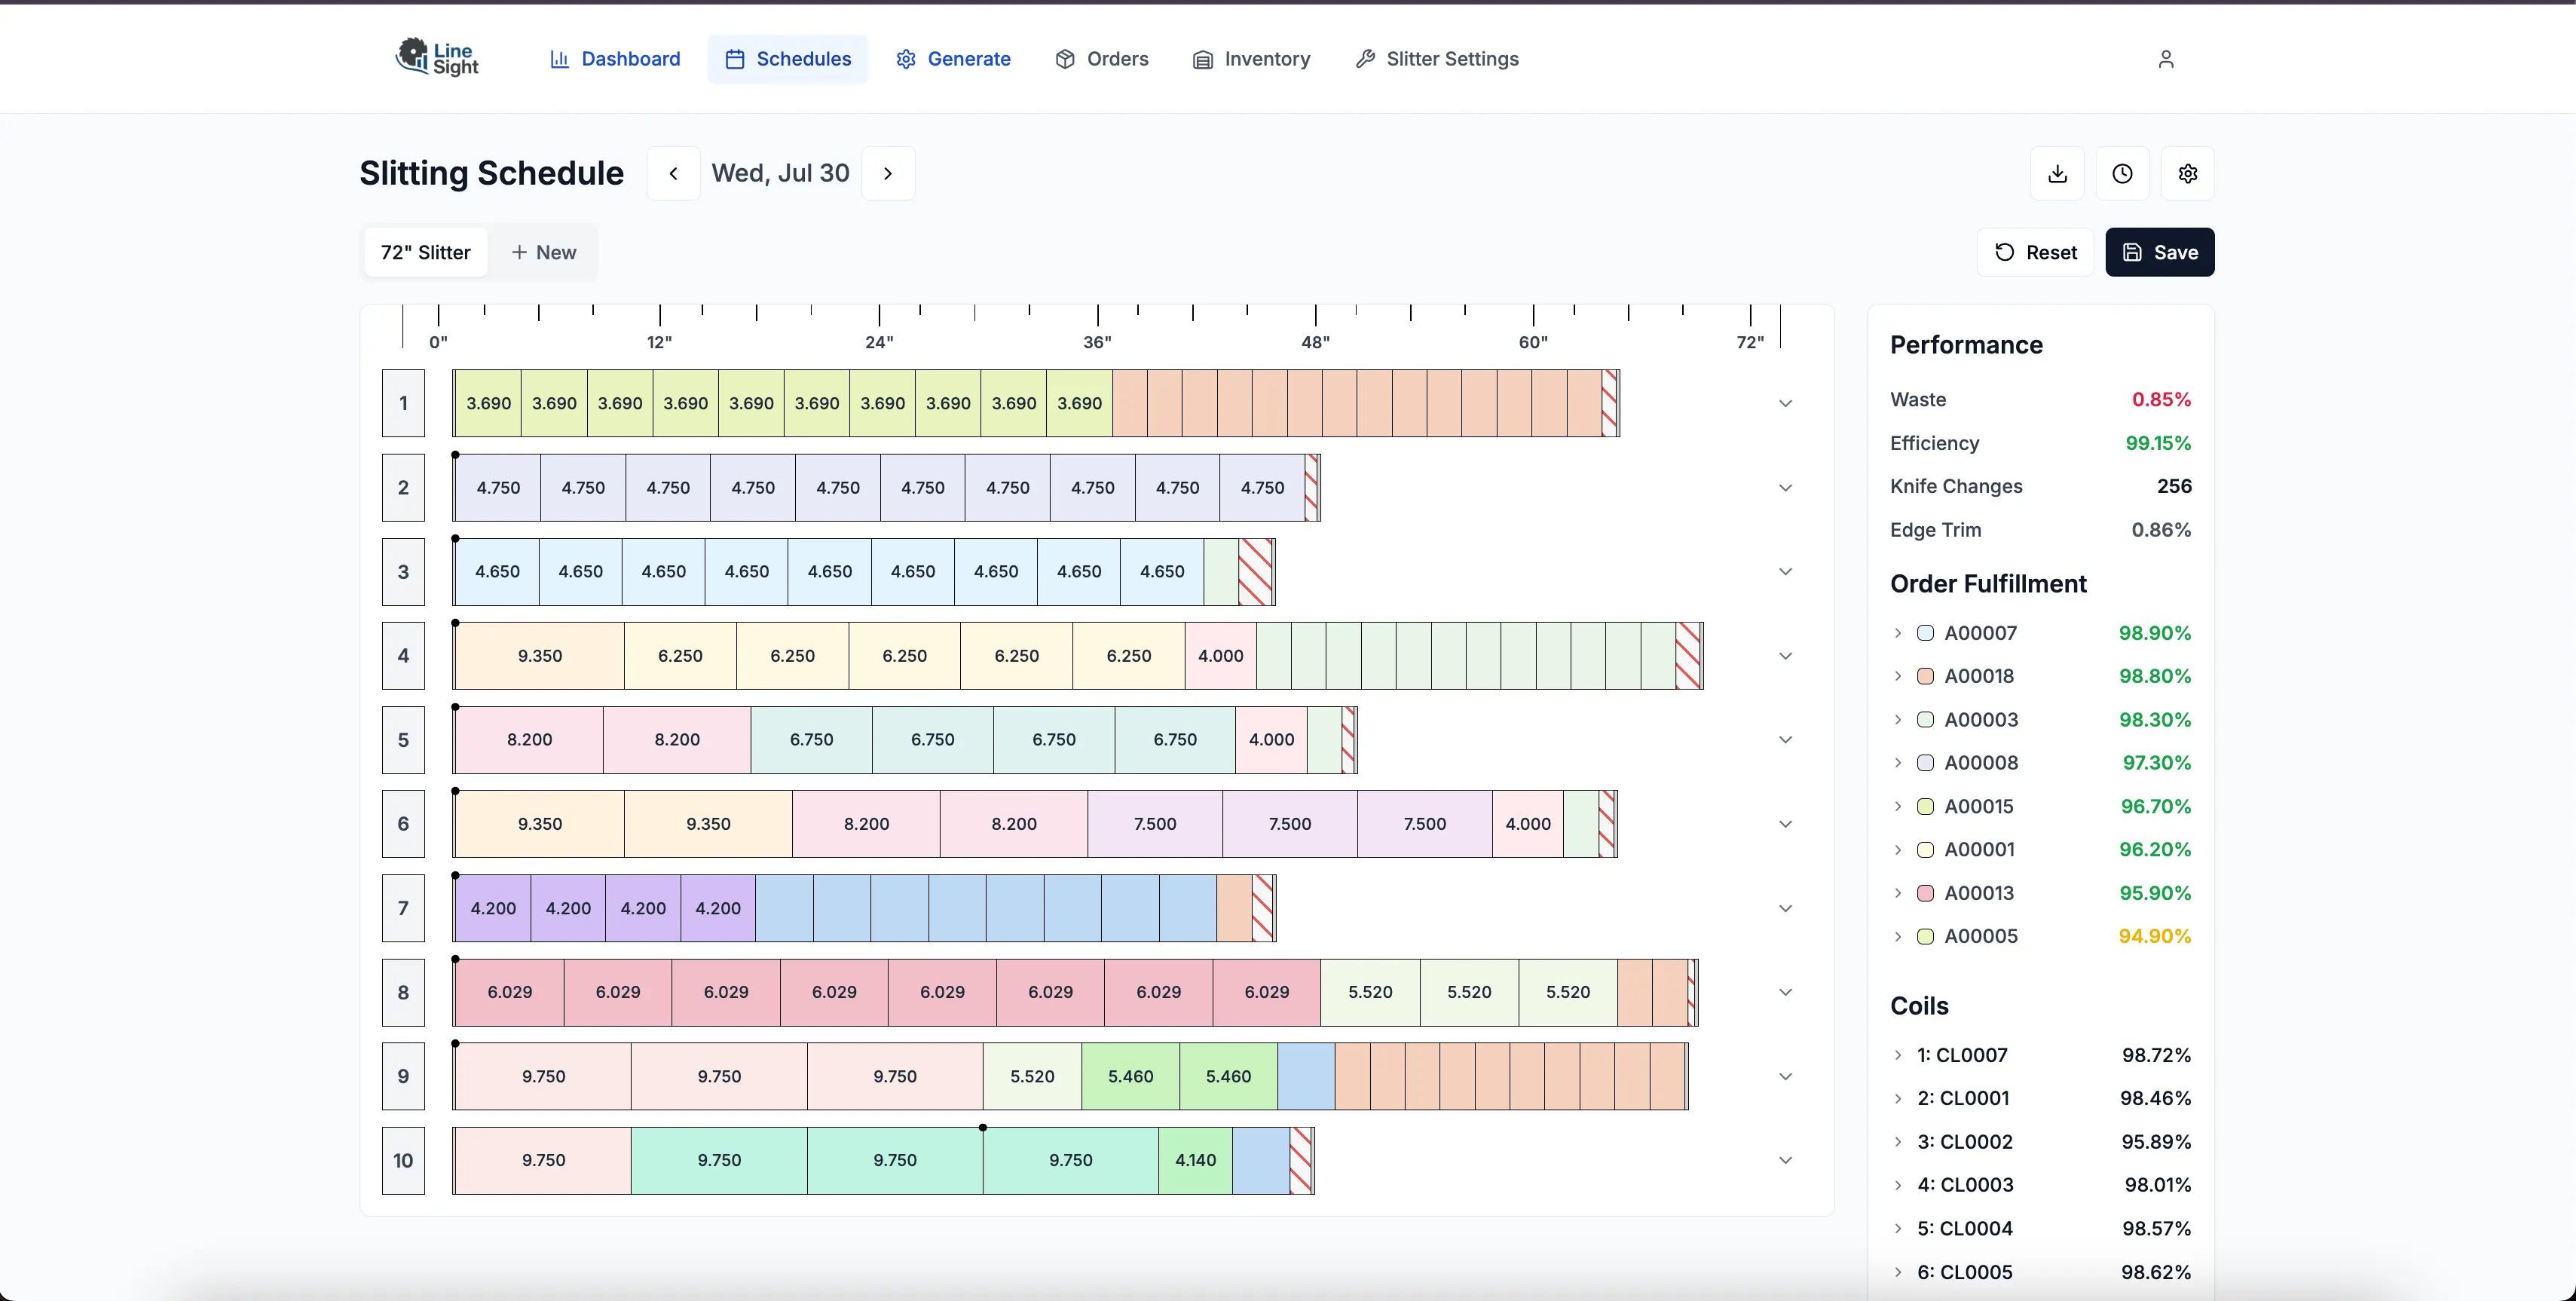The width and height of the screenshot is (2576, 1301).
Task: Click the download schedule icon
Action: point(2057,174)
